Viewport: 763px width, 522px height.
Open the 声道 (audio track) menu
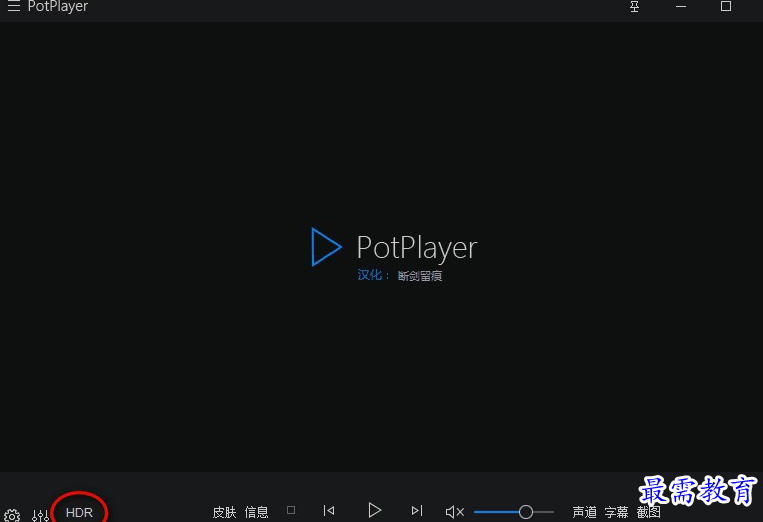click(584, 512)
